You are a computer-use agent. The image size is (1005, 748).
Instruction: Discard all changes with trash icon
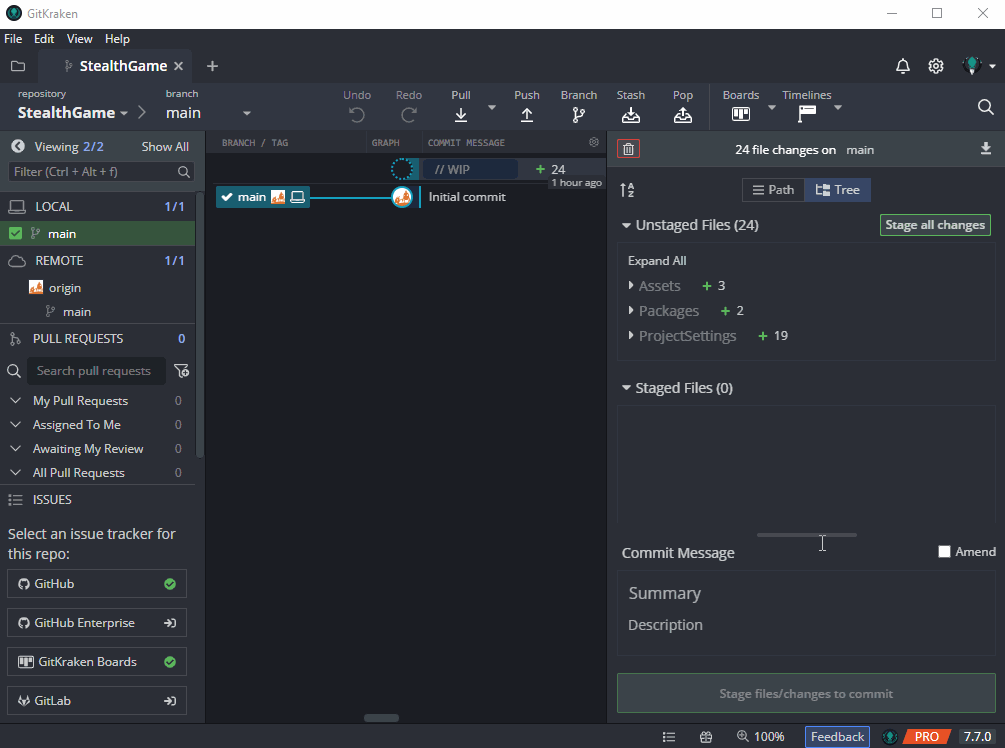(629, 149)
